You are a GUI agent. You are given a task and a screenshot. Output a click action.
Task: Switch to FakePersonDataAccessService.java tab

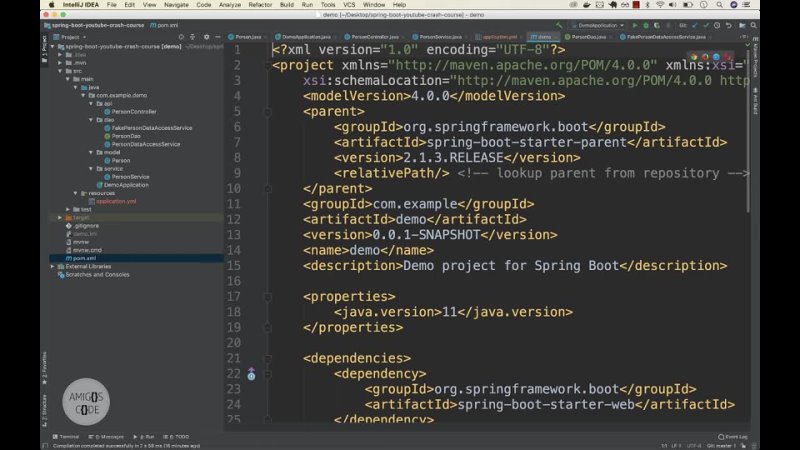[666, 37]
